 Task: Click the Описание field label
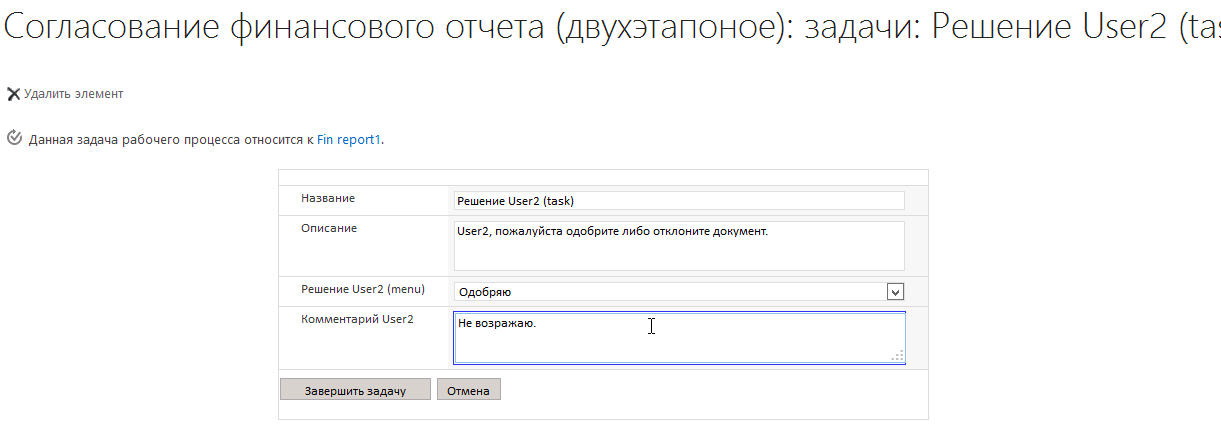(x=329, y=228)
